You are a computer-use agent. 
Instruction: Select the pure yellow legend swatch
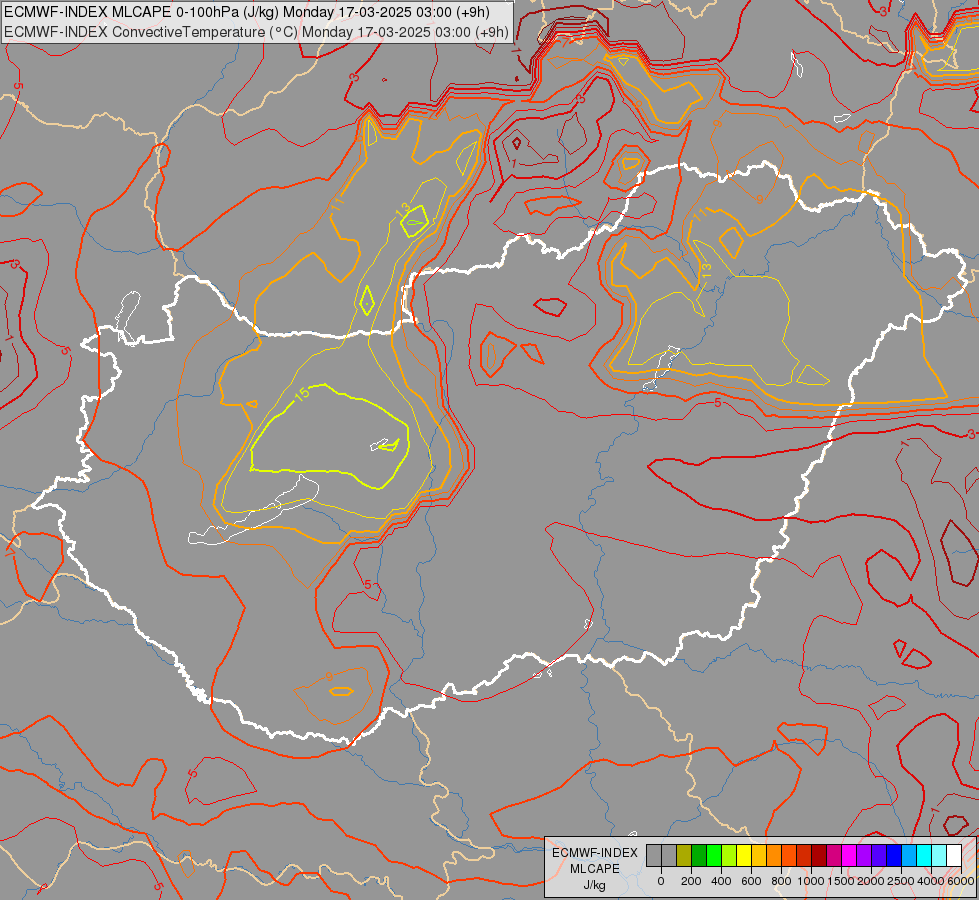pos(744,856)
